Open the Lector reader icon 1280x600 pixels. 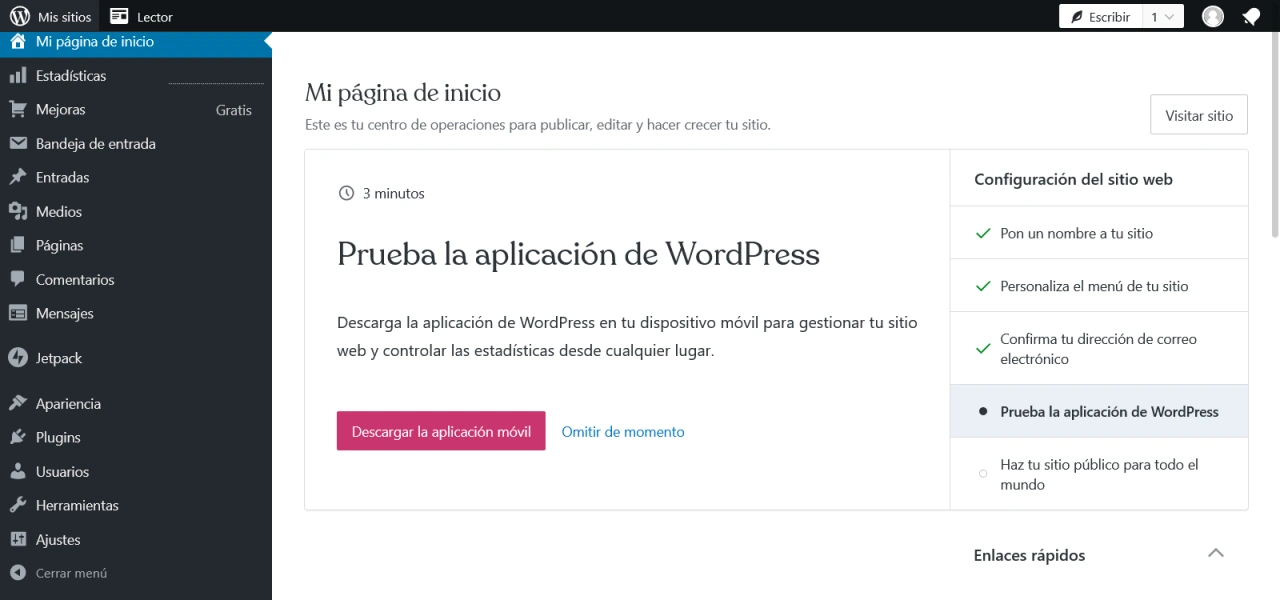click(119, 16)
